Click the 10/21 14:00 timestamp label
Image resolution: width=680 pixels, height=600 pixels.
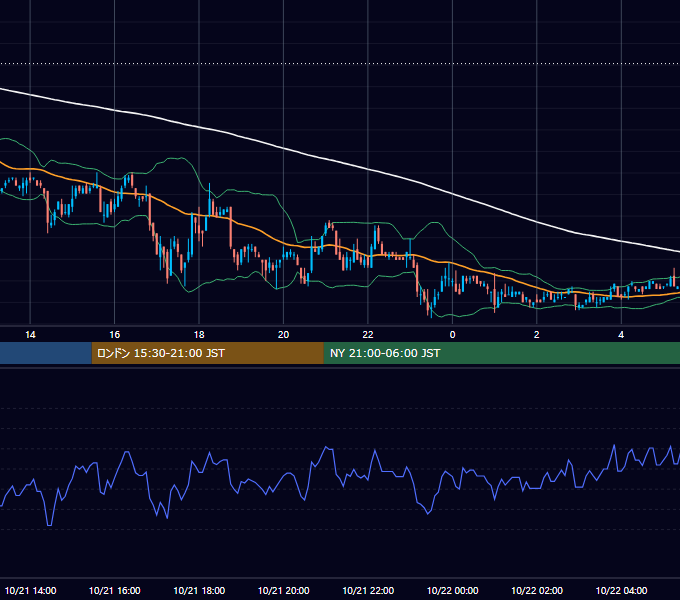(30, 590)
